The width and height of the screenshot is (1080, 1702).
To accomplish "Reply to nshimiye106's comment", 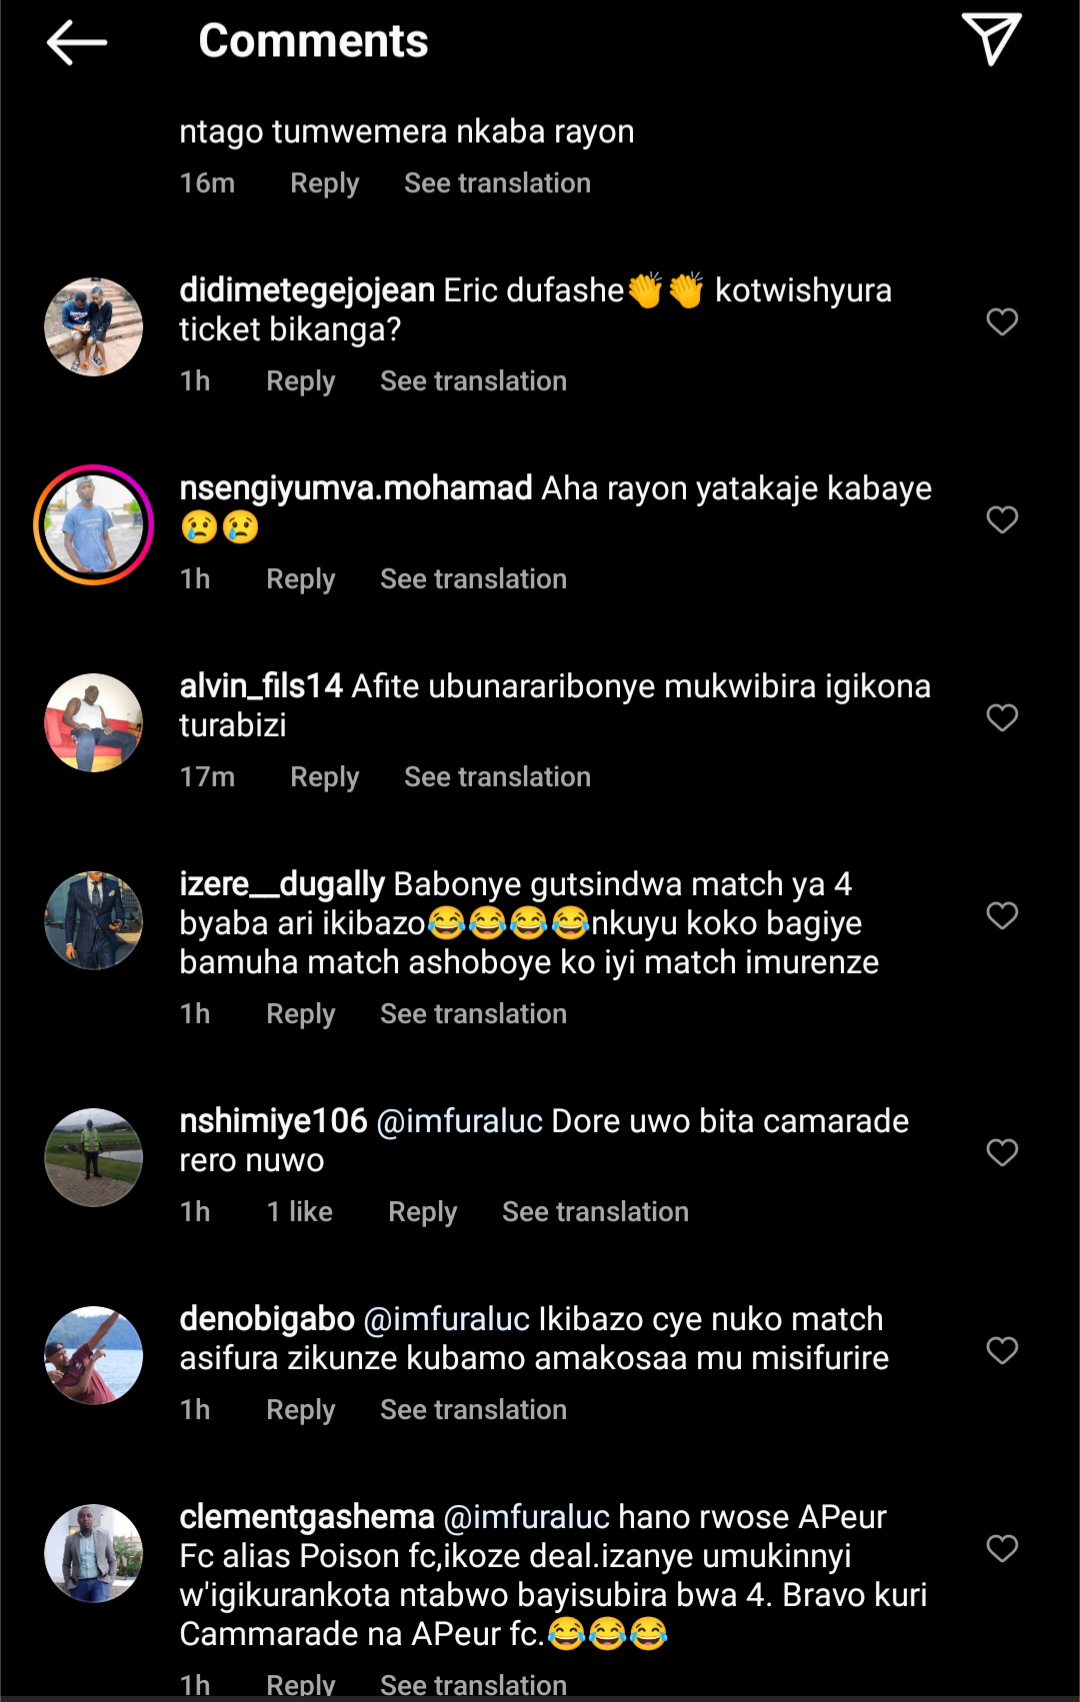I will tap(422, 1212).
